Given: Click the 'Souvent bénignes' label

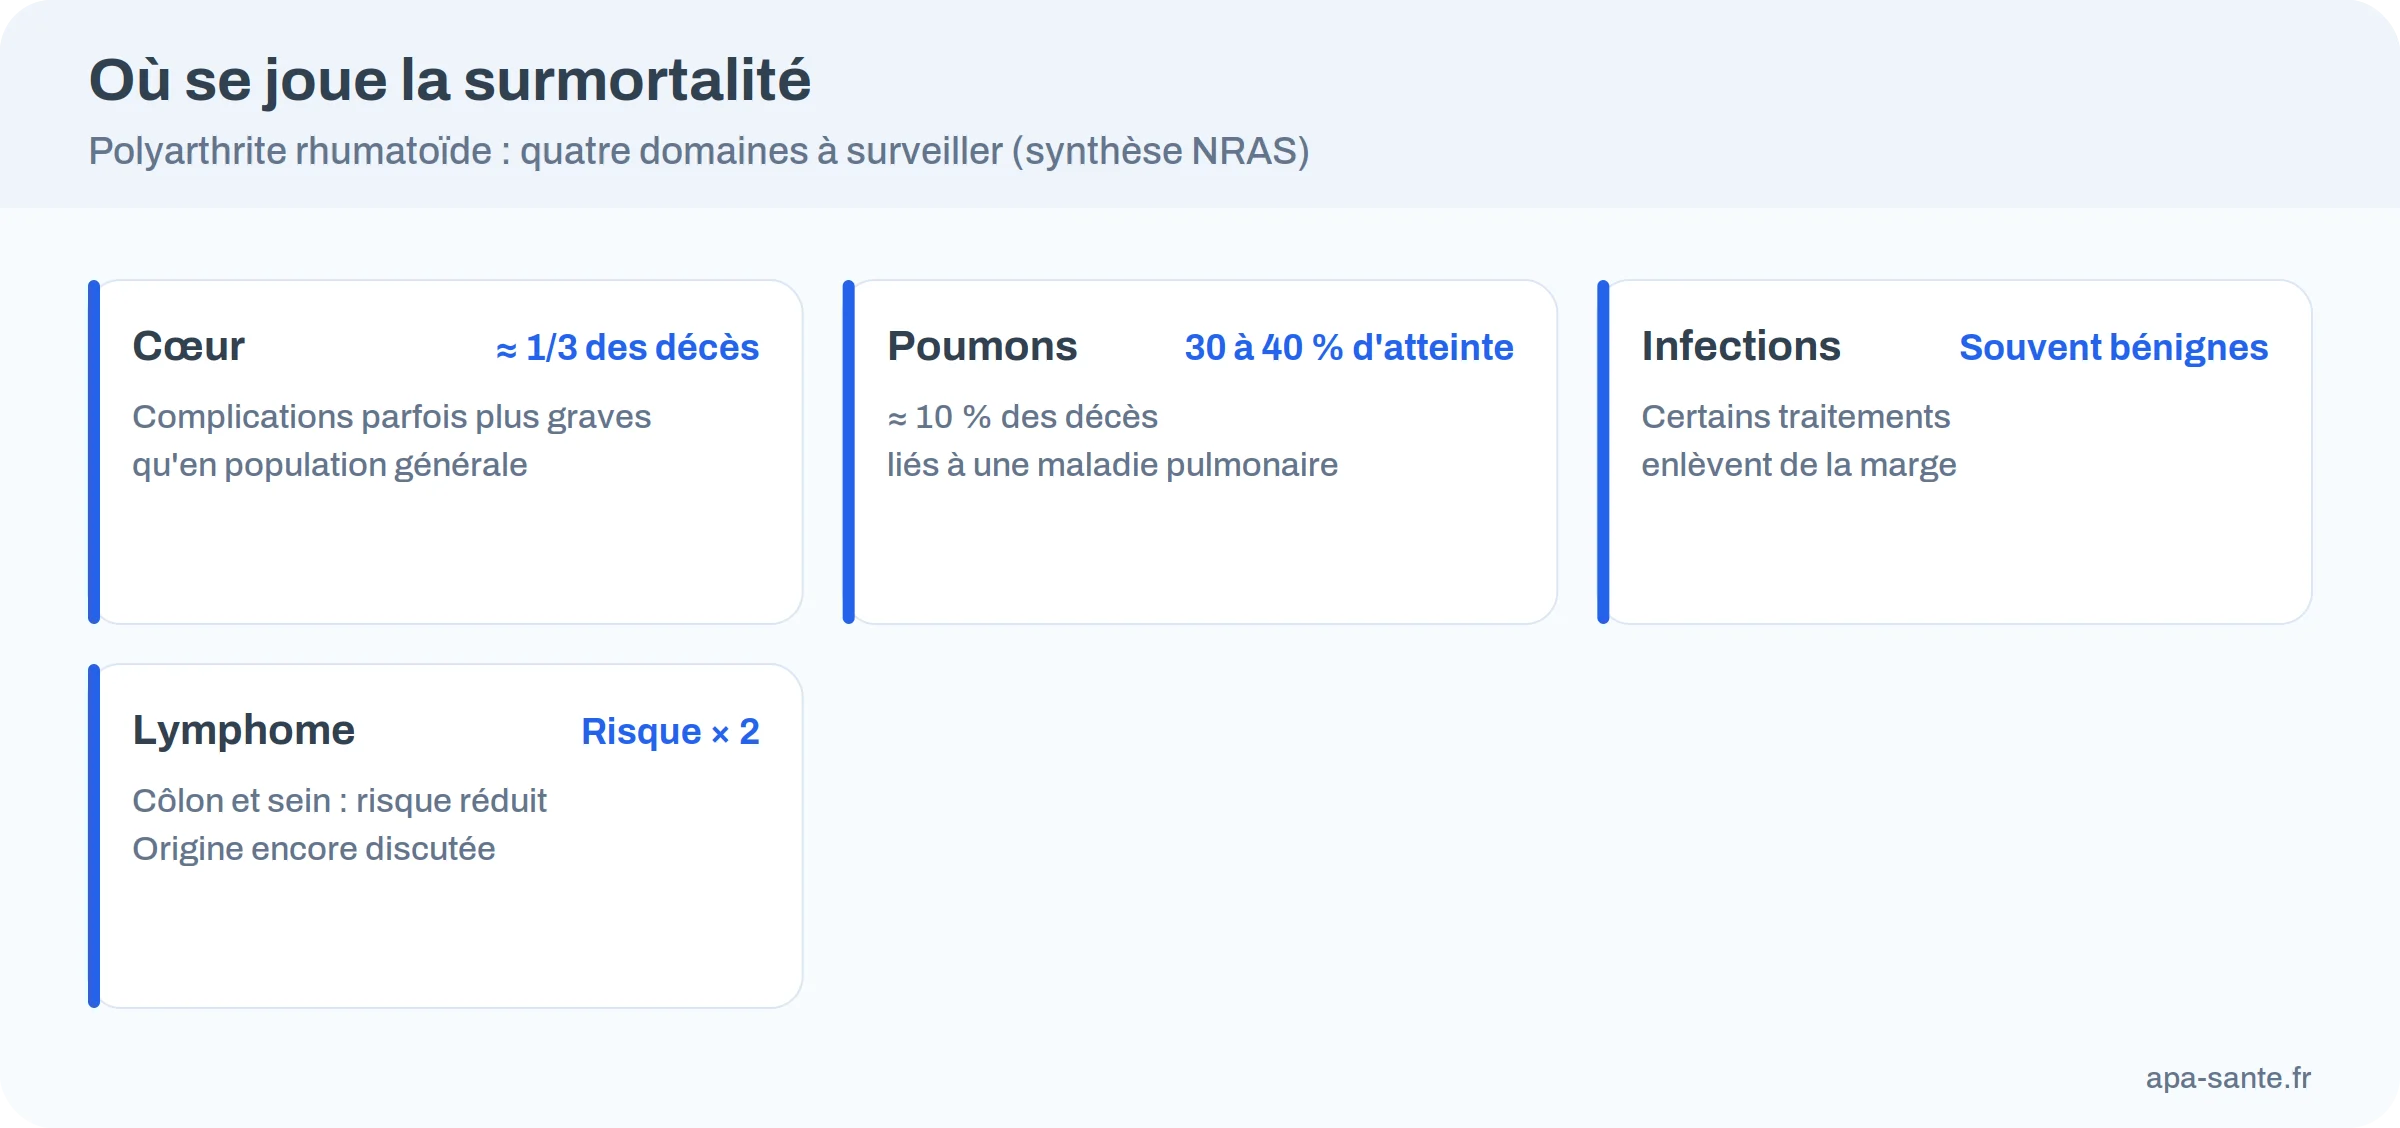Looking at the screenshot, I should [2113, 347].
